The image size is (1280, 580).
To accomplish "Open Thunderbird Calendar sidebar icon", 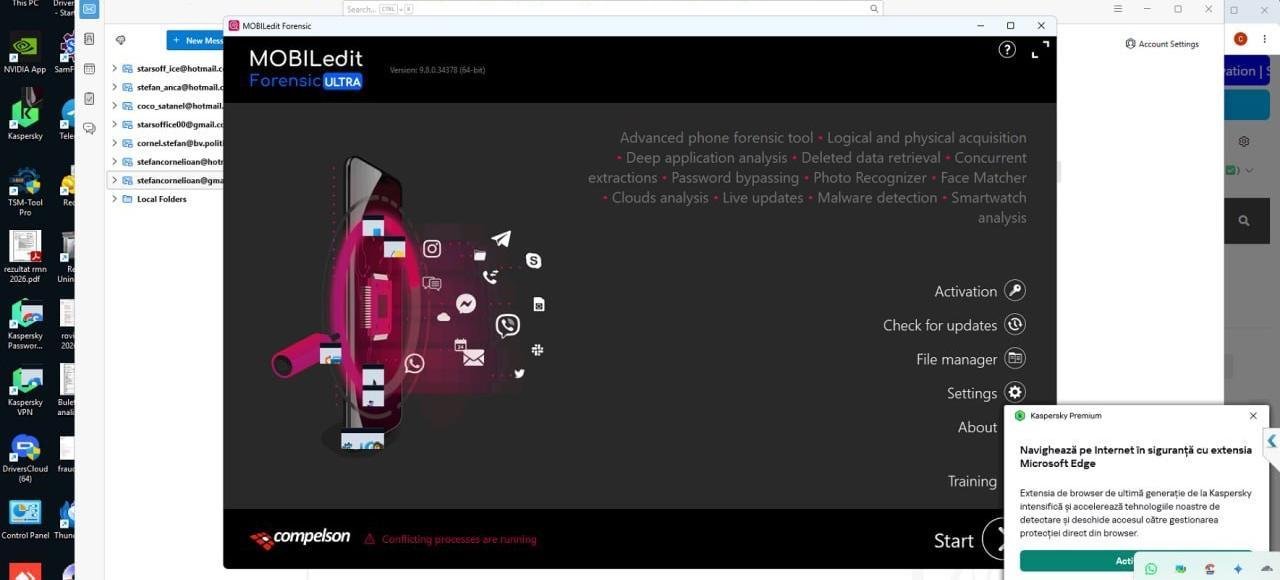I will [89, 69].
